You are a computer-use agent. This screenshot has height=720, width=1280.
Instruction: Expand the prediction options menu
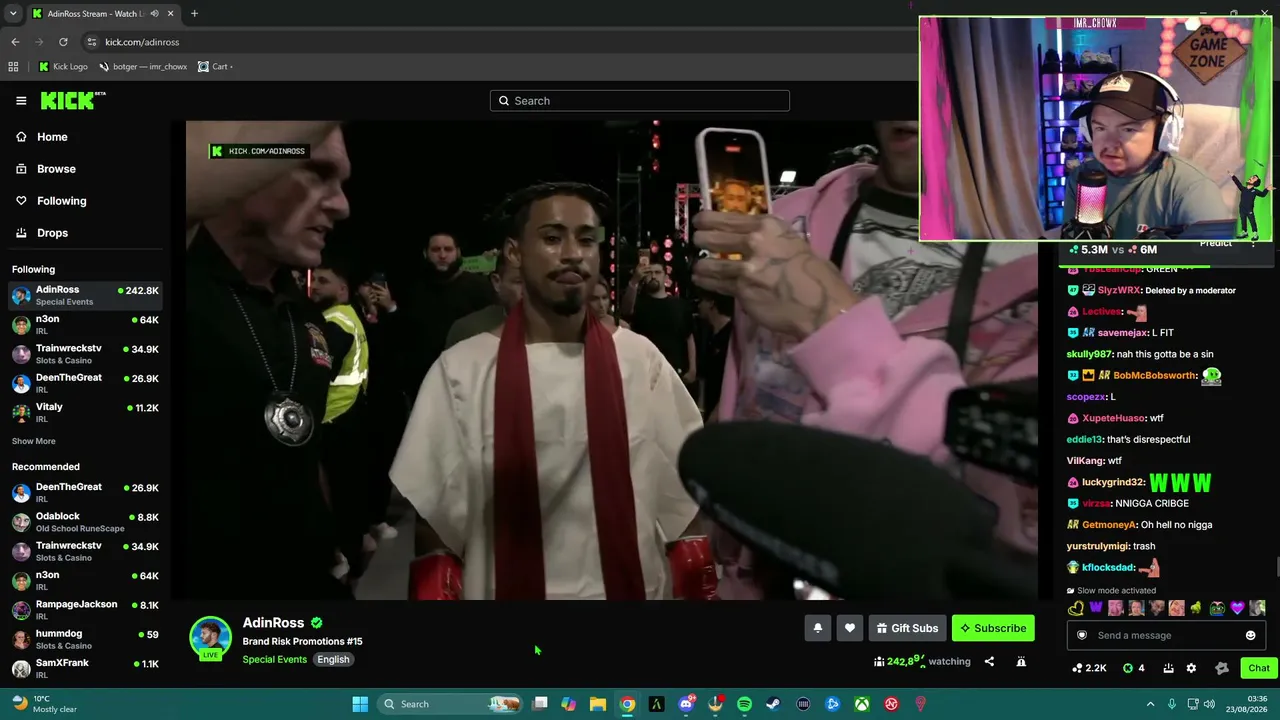(x=1253, y=243)
